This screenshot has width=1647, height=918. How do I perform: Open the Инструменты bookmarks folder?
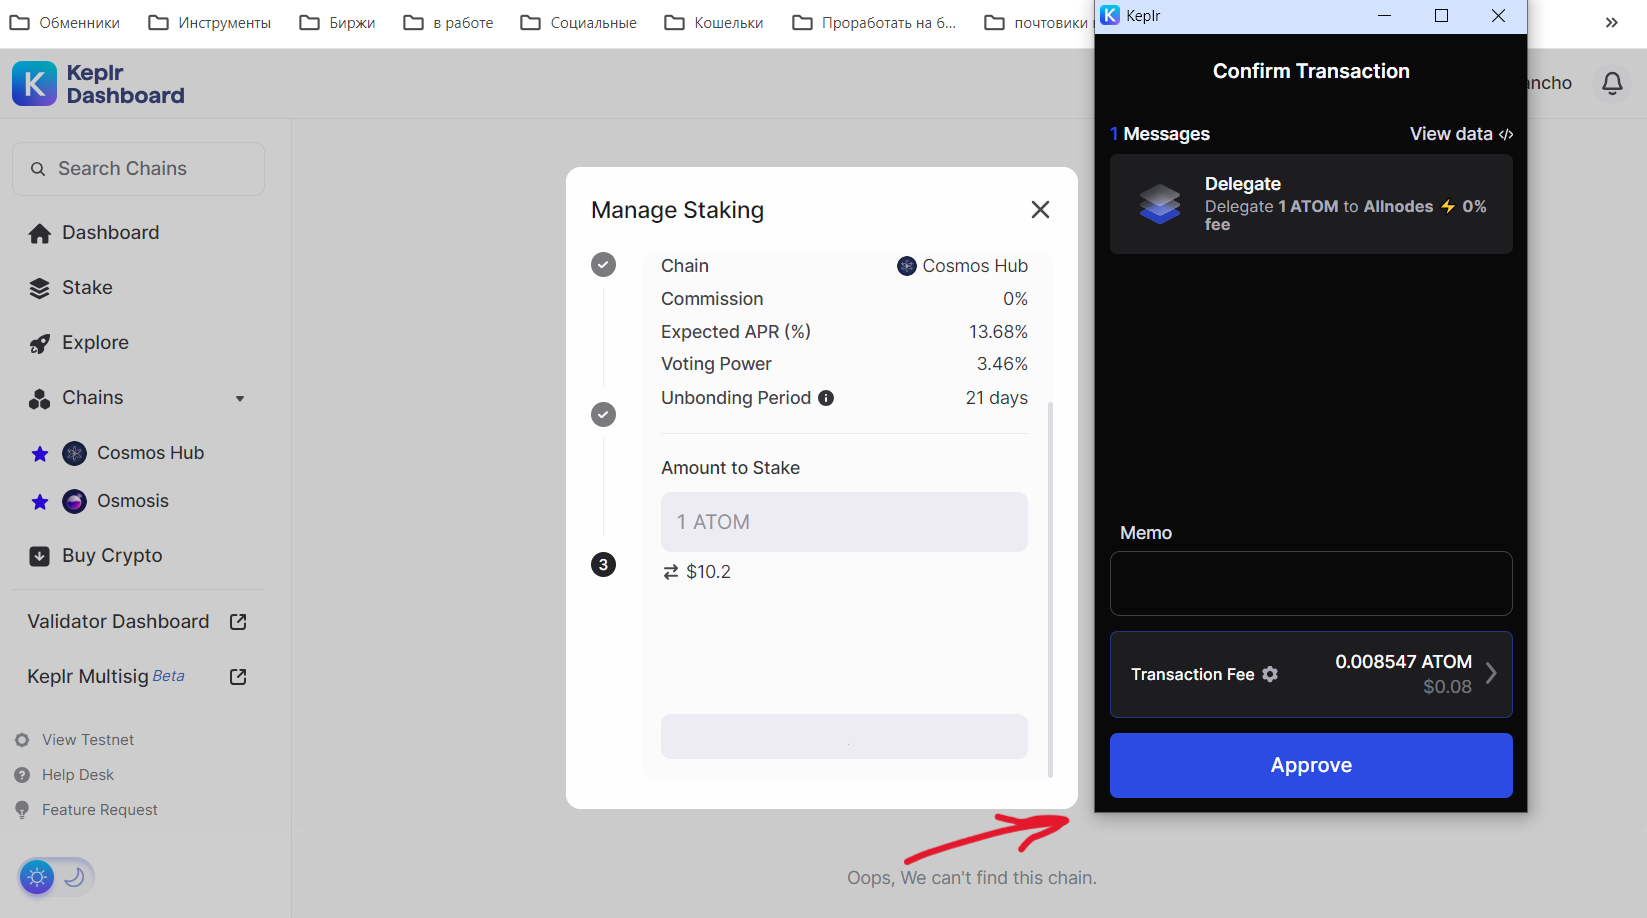click(209, 22)
